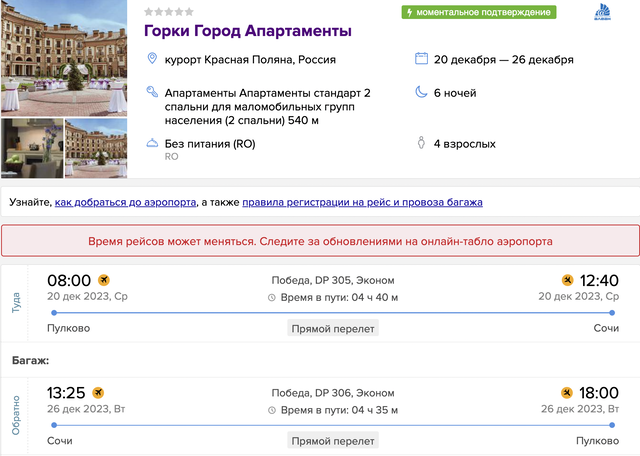Click landing plane icon next to 18:00
The width and height of the screenshot is (640, 456).
coord(567,393)
